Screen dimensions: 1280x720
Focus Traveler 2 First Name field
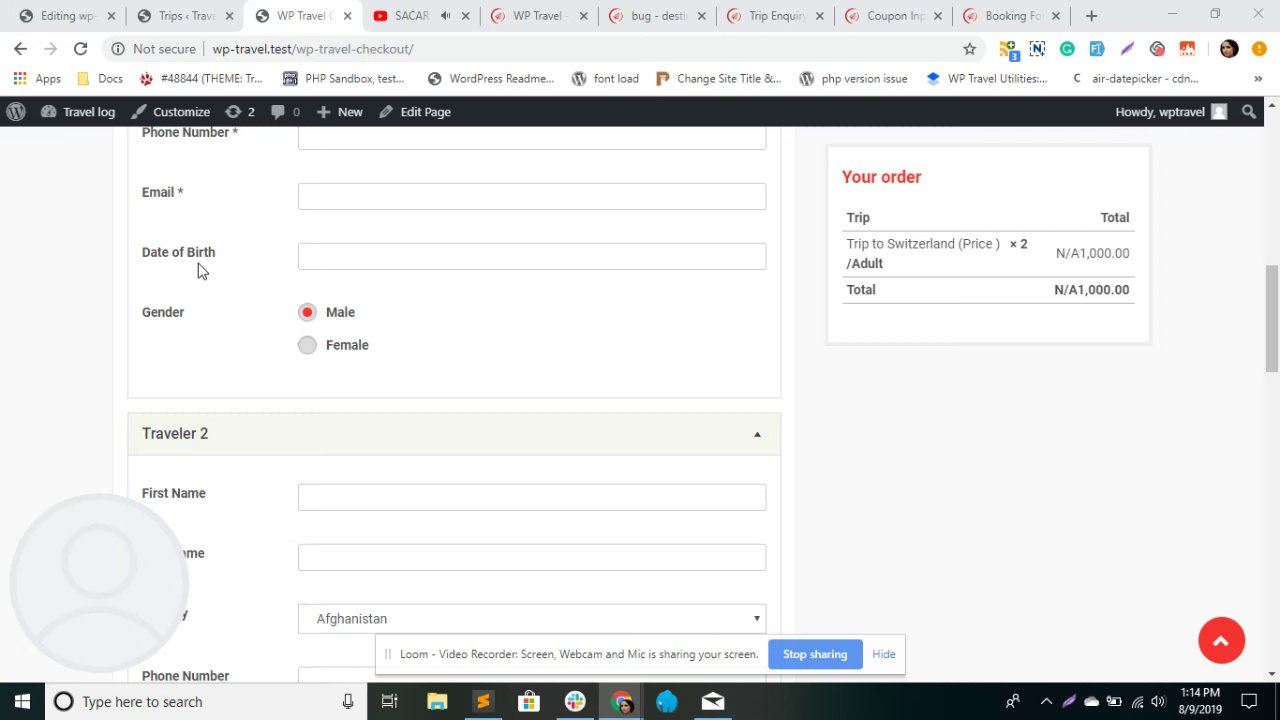pos(532,497)
